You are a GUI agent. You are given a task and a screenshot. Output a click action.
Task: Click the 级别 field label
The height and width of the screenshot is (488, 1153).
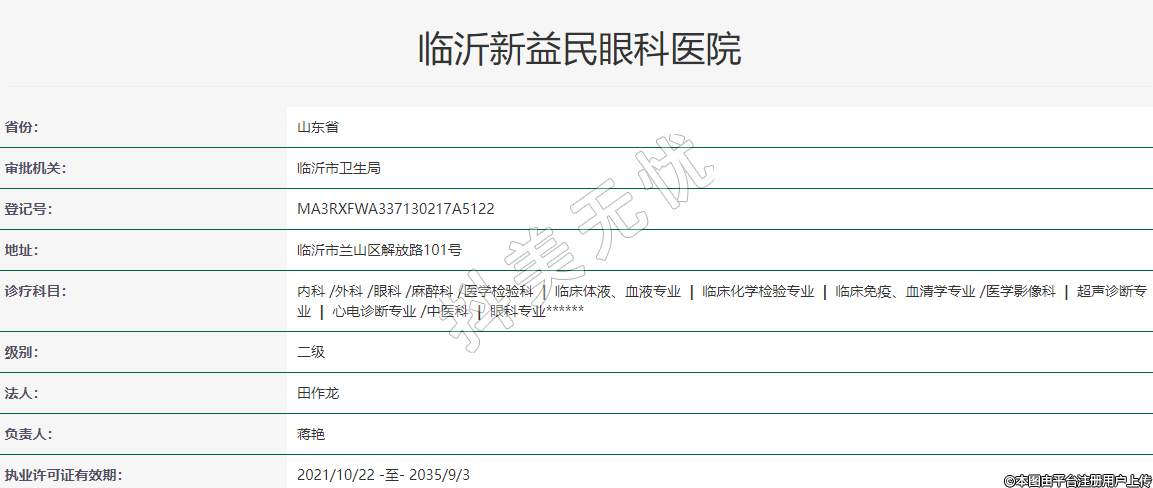tap(21, 352)
